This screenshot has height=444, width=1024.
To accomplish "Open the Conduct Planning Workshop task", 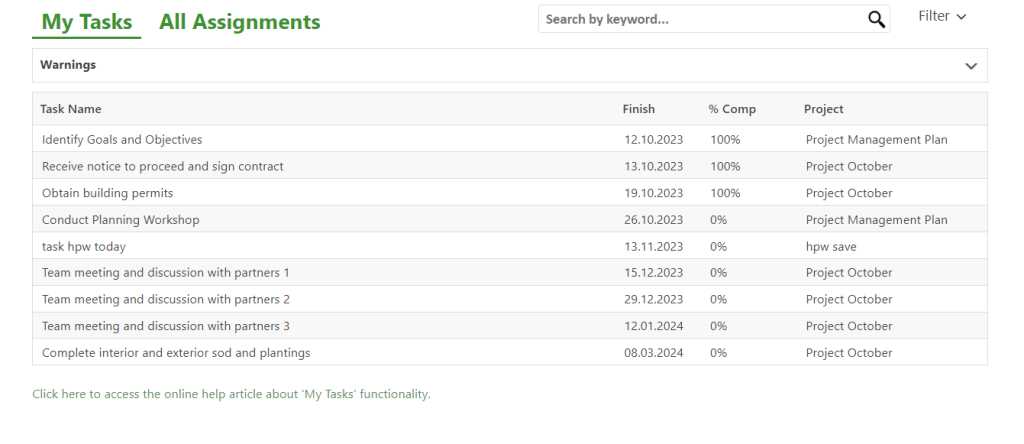I will click(x=121, y=220).
